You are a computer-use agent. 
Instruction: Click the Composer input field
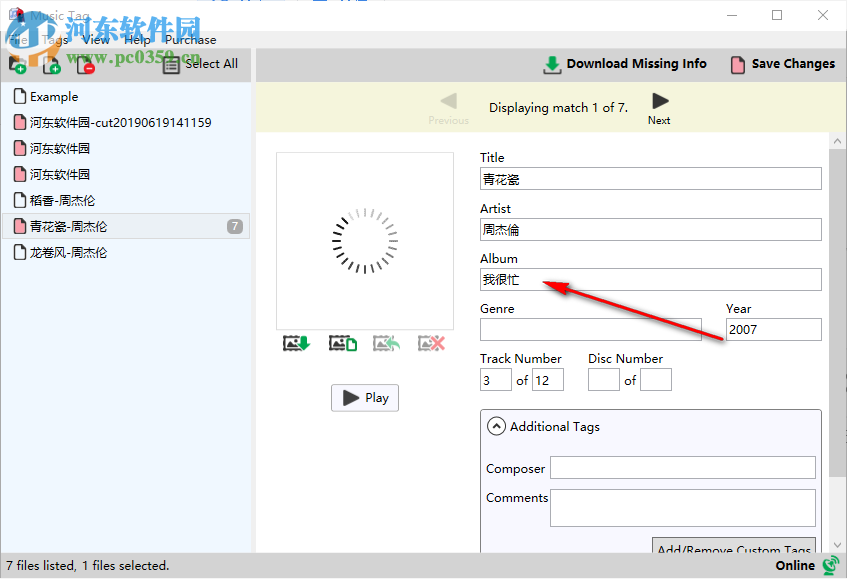(x=683, y=468)
